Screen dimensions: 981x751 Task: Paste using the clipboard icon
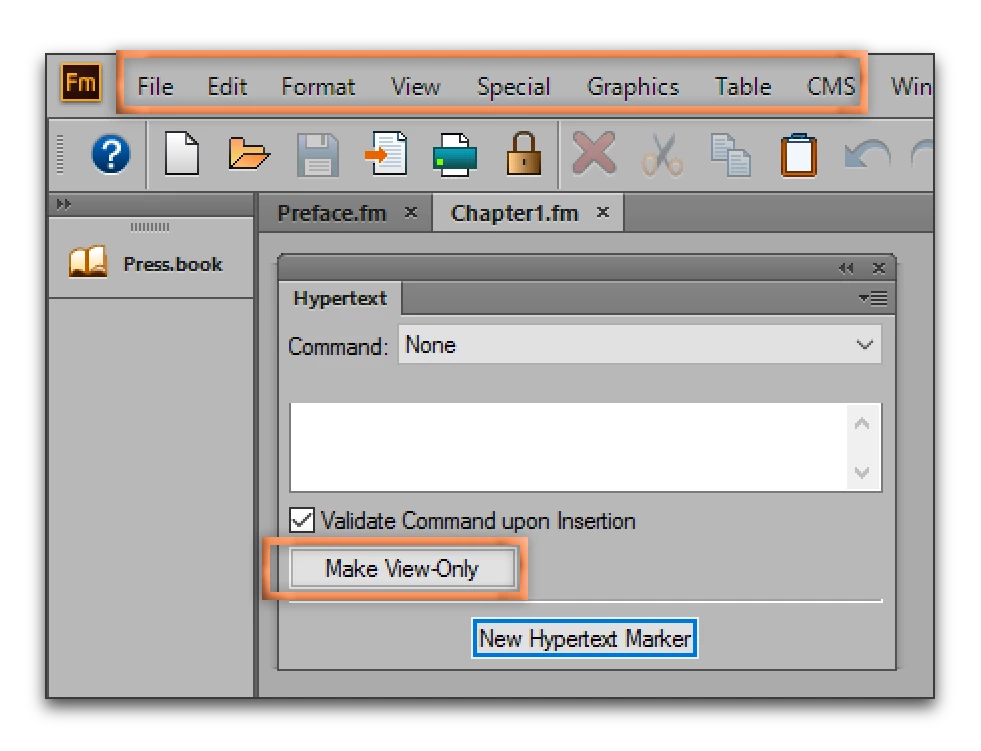tap(799, 155)
